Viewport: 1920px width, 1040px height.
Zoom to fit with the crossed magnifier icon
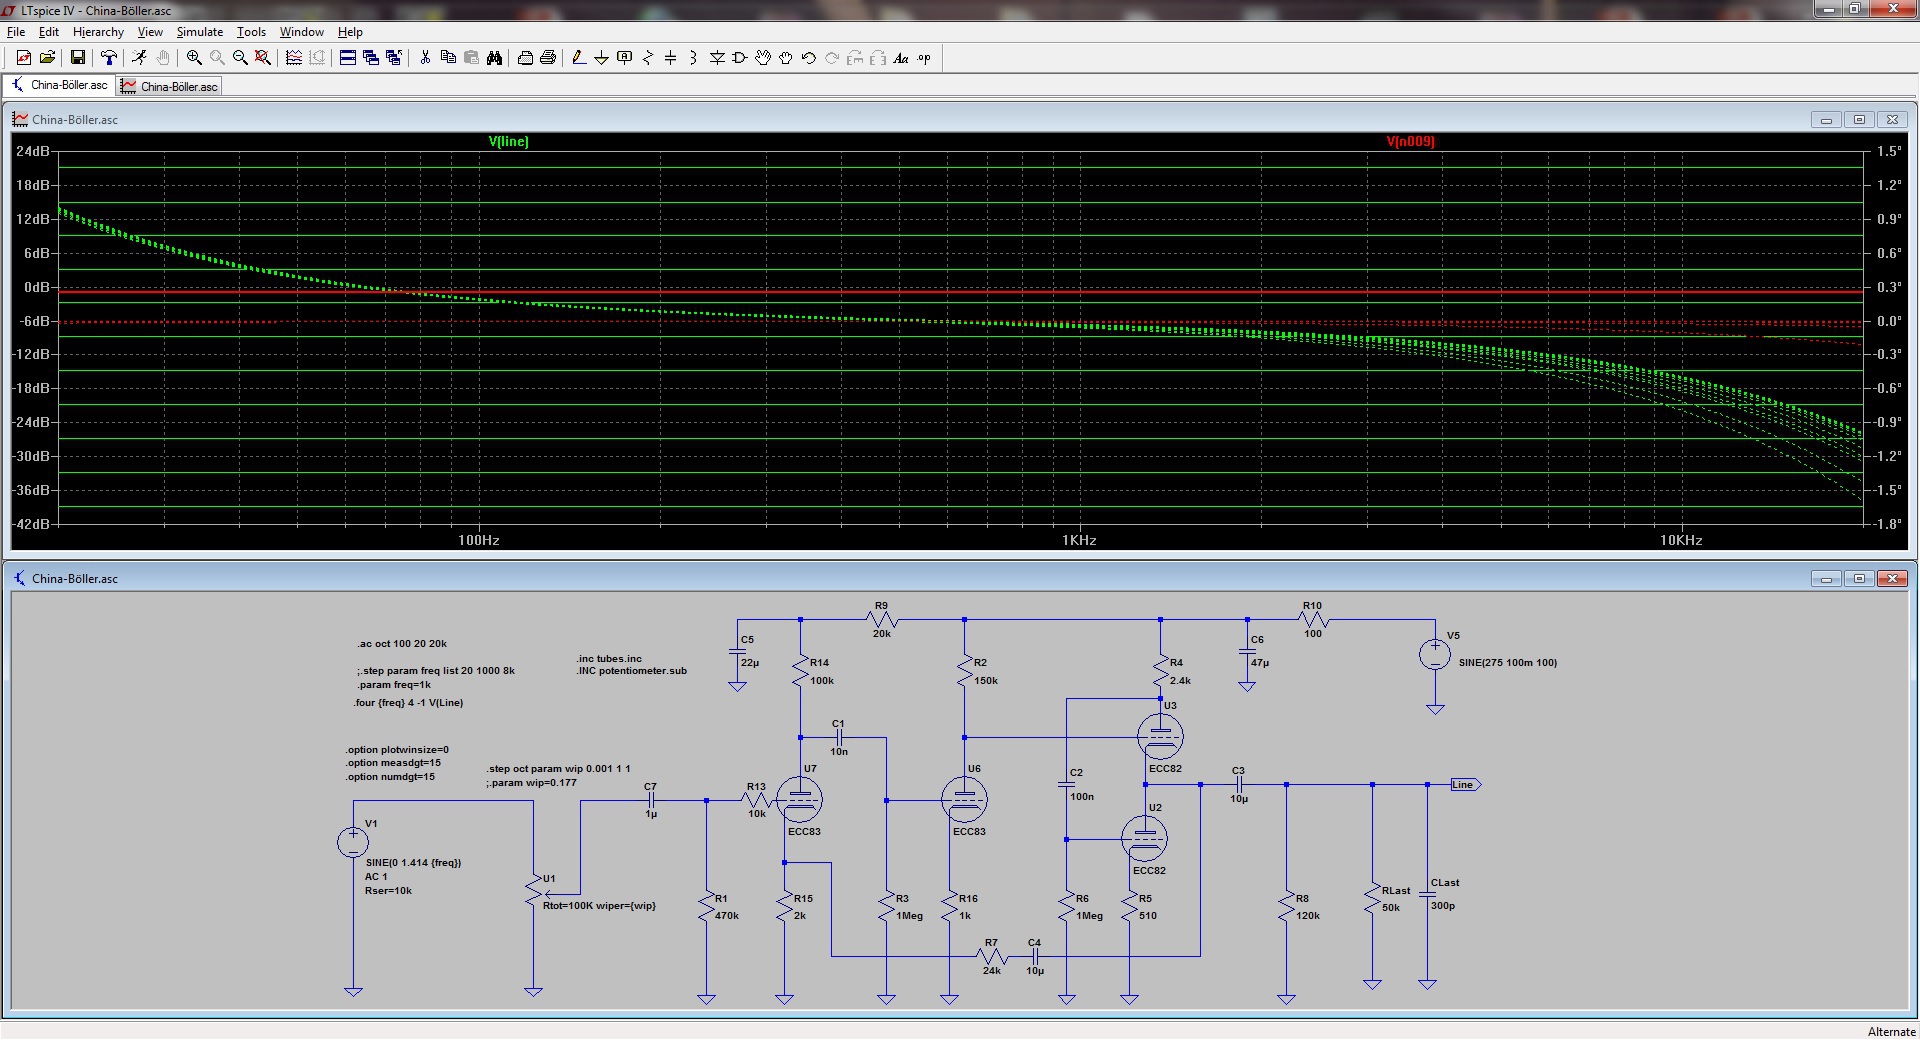pyautogui.click(x=263, y=58)
